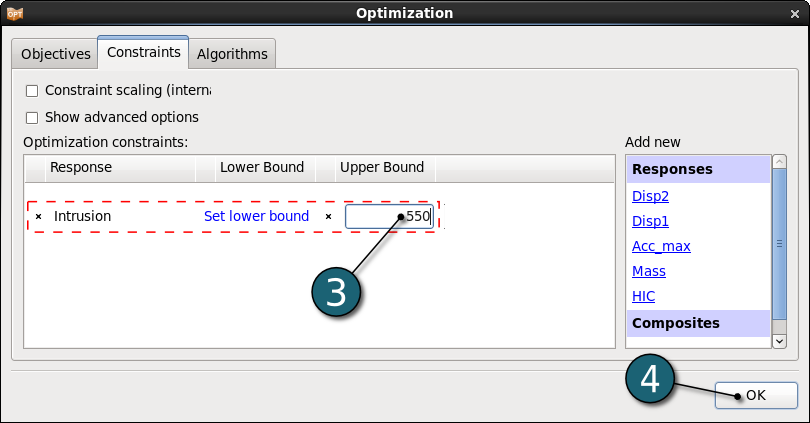Toggle Show advanced options checkbox
The image size is (810, 423).
coord(32,117)
